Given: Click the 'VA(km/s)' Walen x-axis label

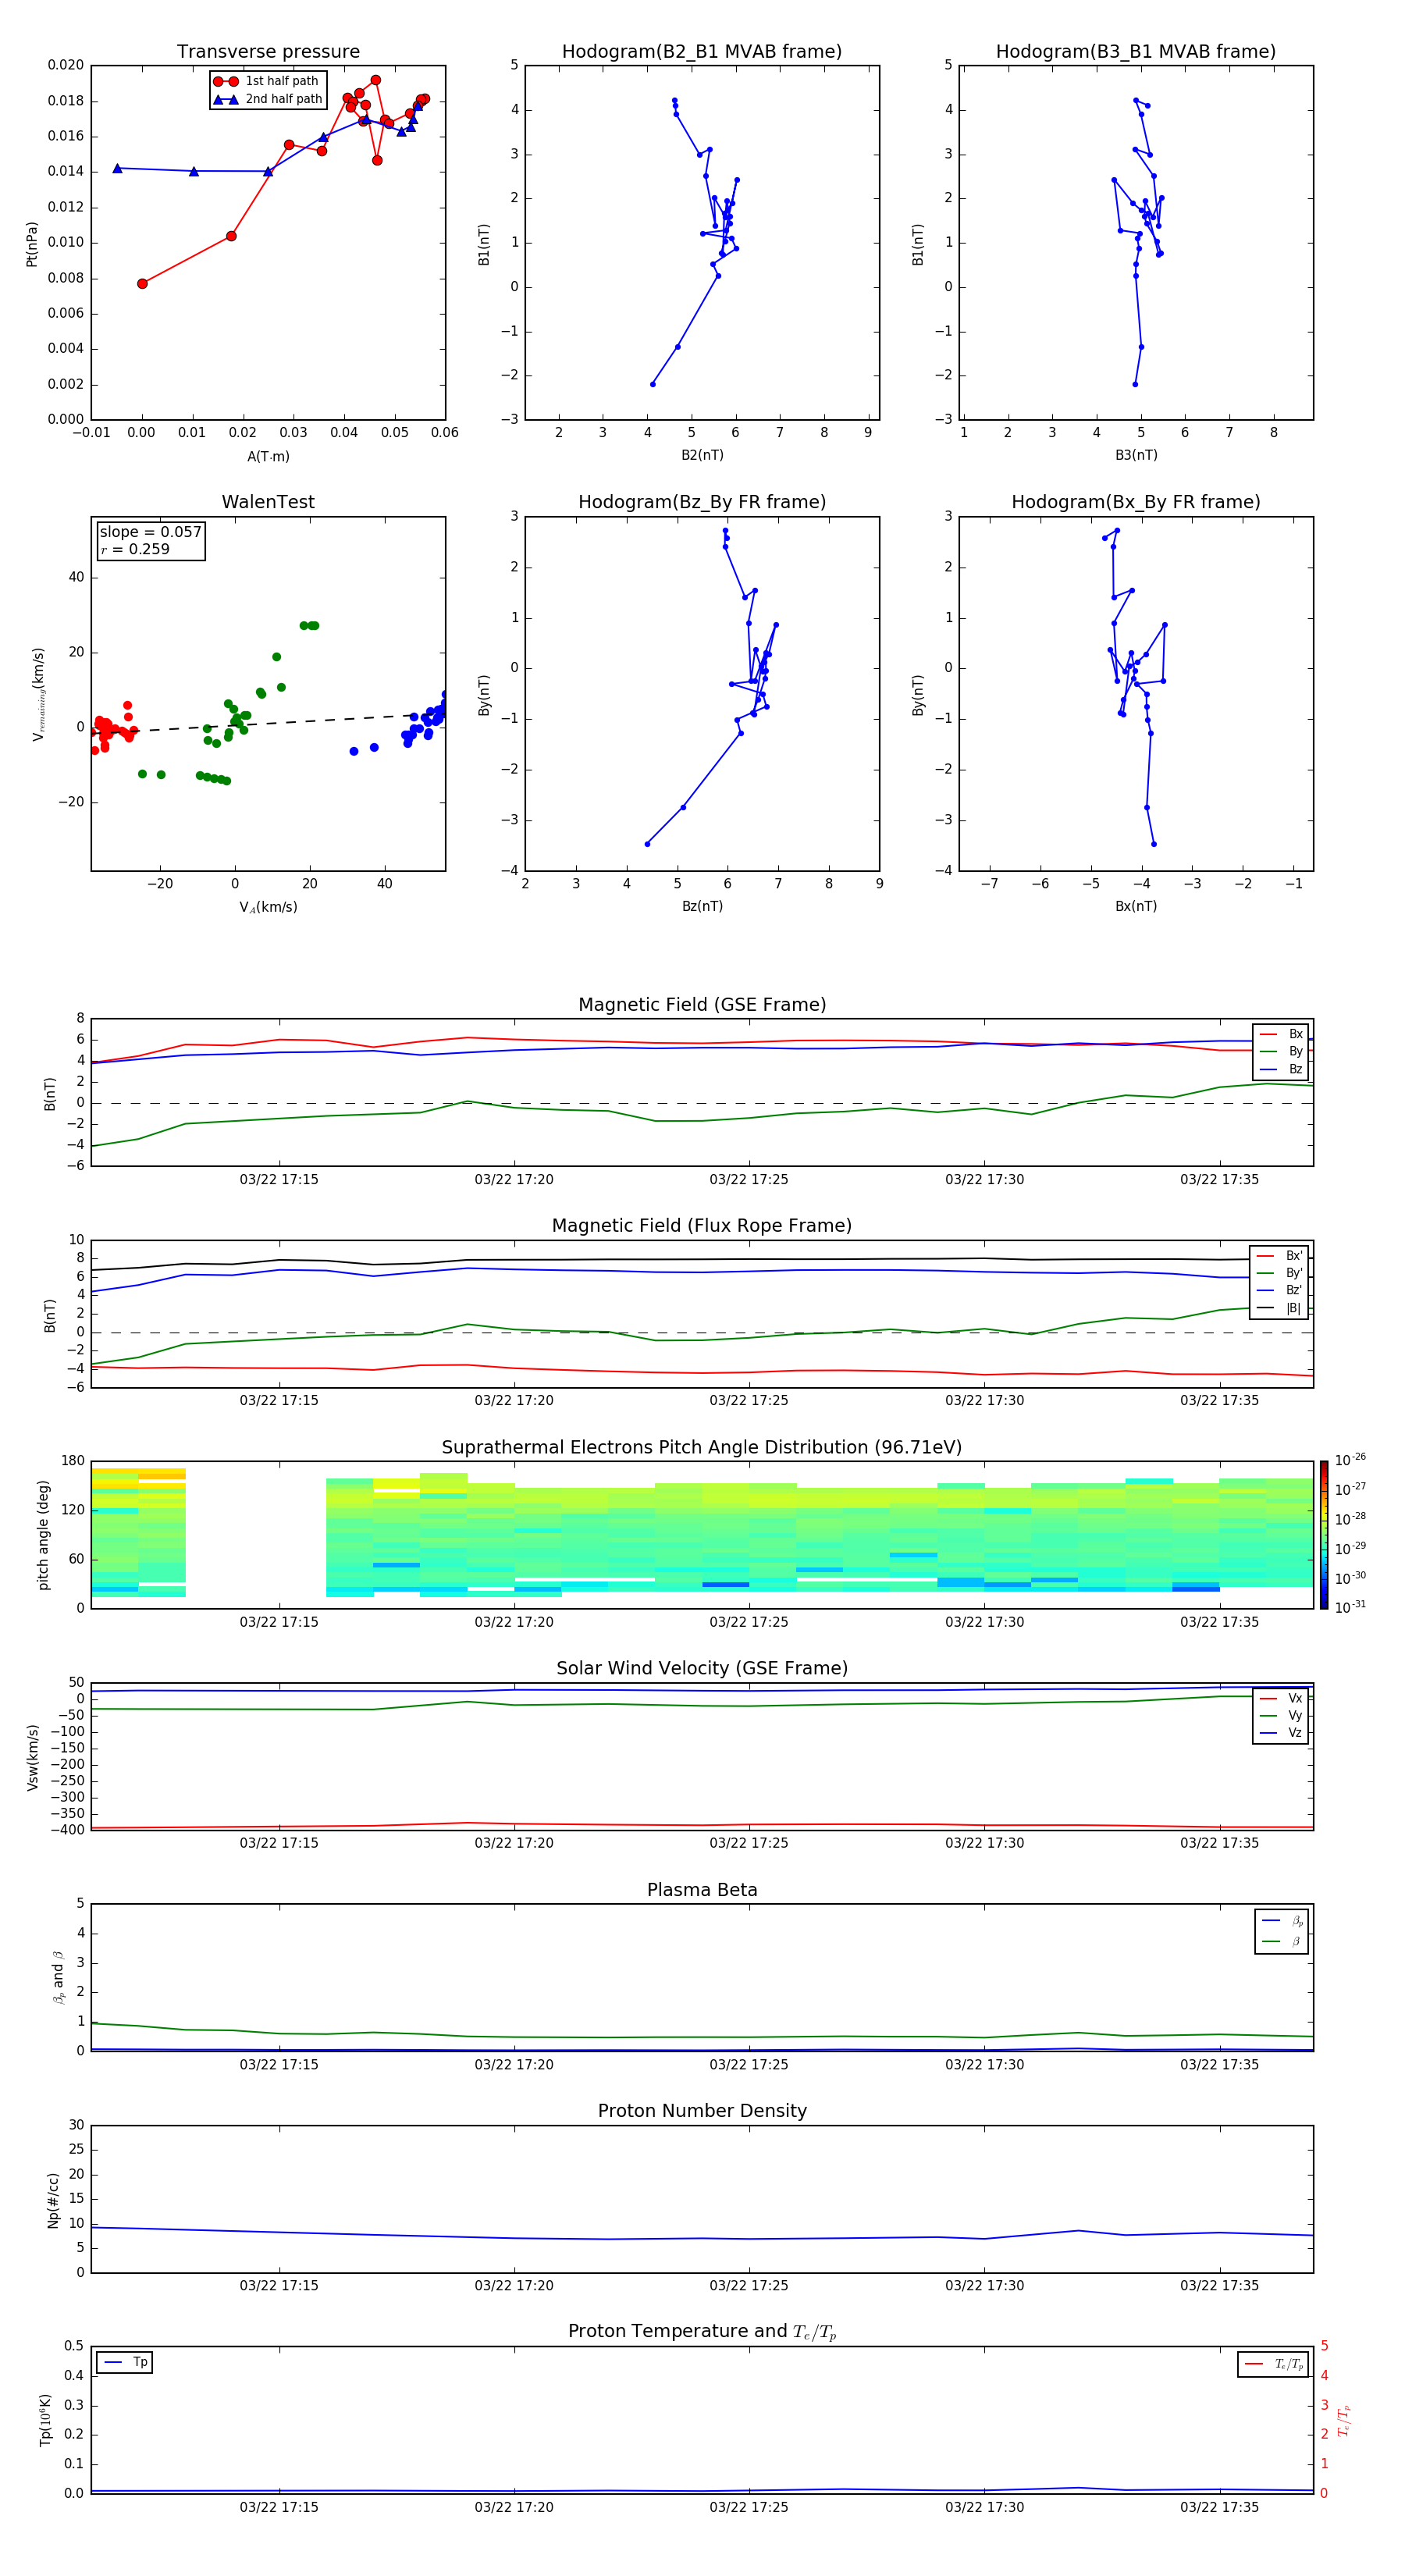Looking at the screenshot, I should (x=268, y=907).
